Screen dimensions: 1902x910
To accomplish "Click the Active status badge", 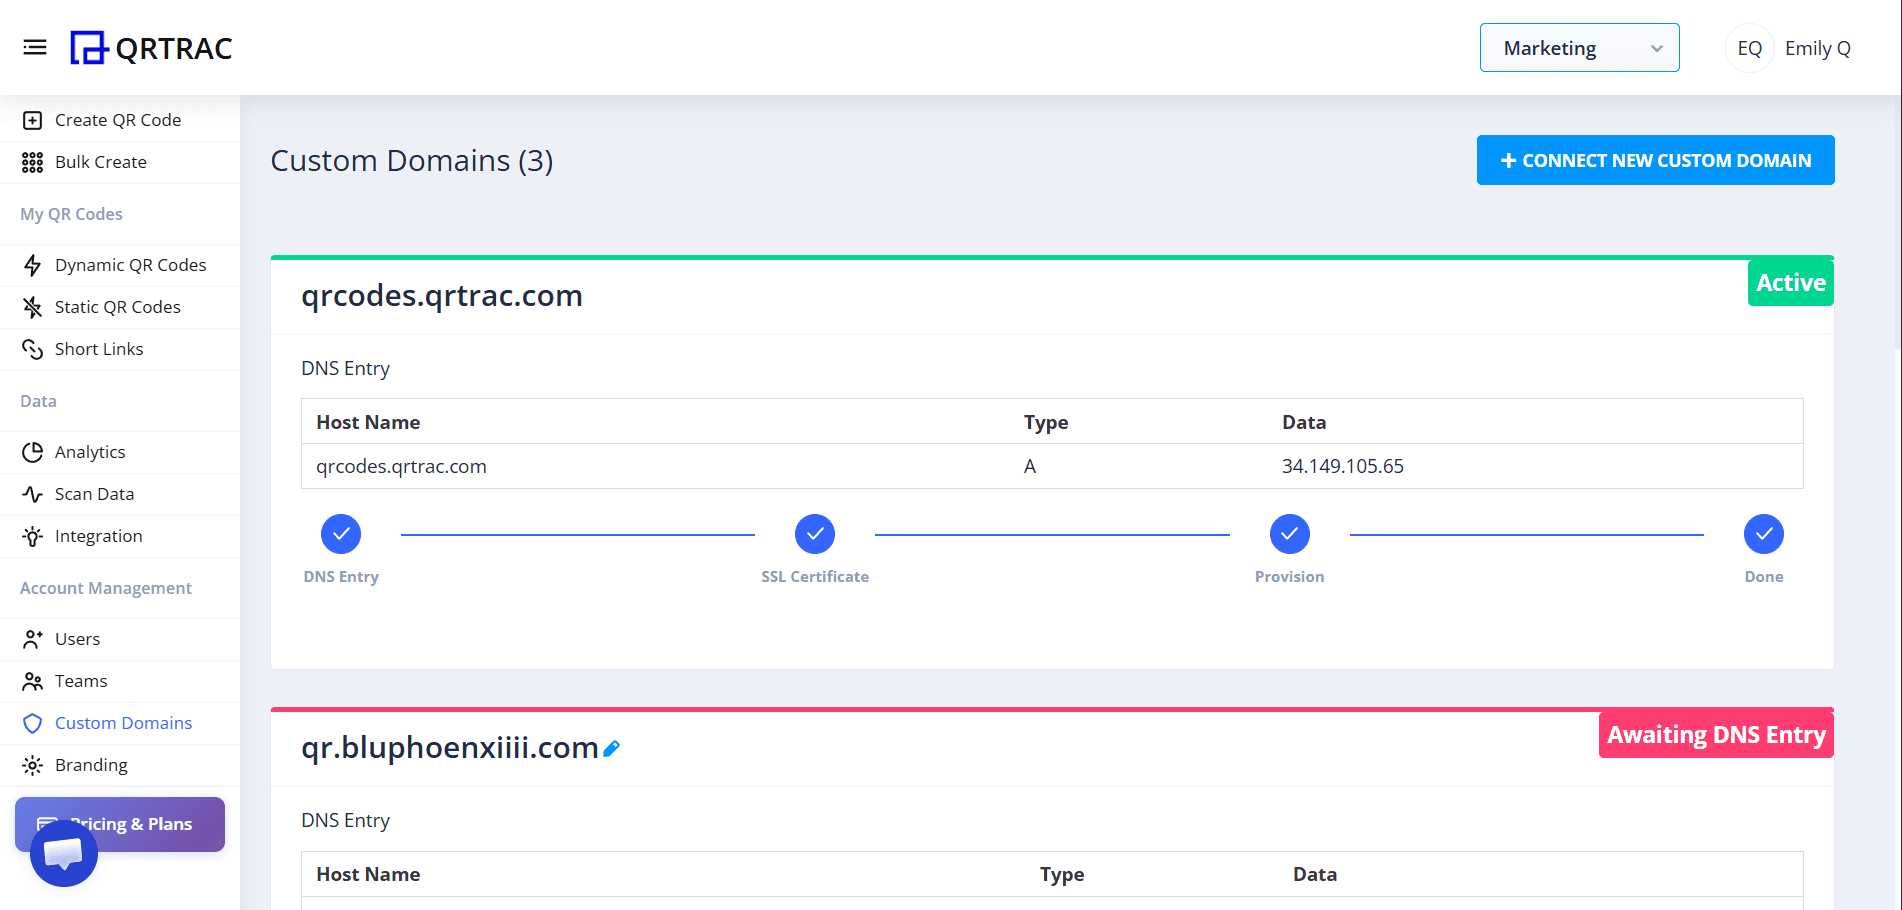I will coord(1790,283).
